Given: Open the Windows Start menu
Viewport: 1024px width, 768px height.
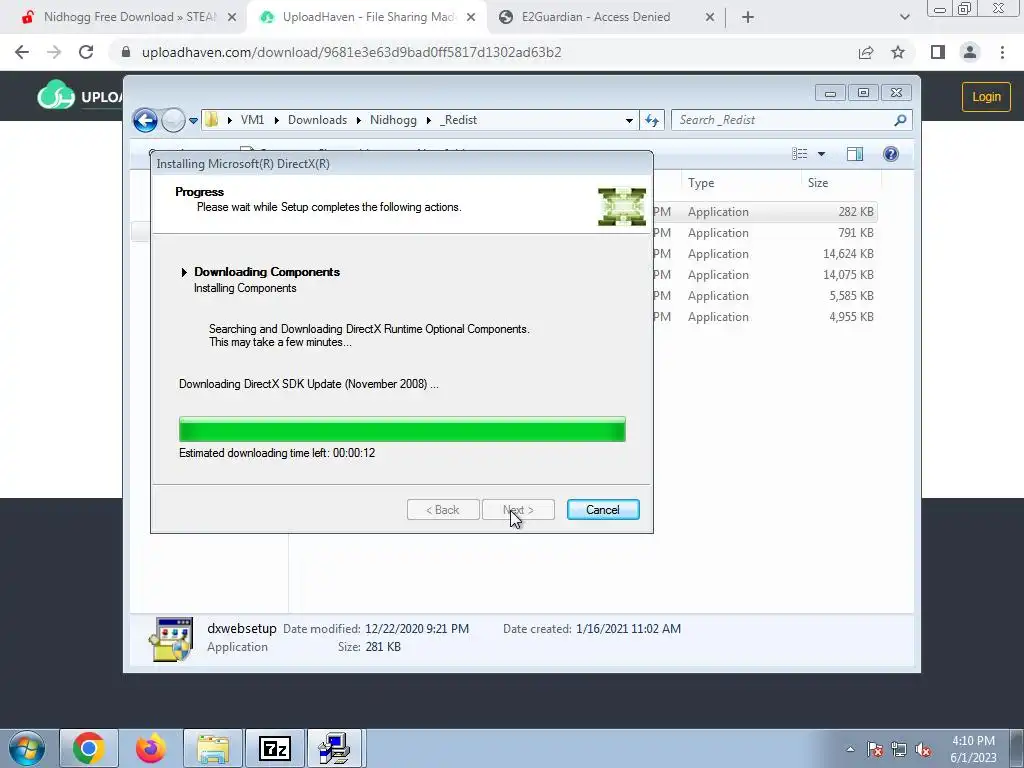Looking at the screenshot, I should click(x=27, y=748).
